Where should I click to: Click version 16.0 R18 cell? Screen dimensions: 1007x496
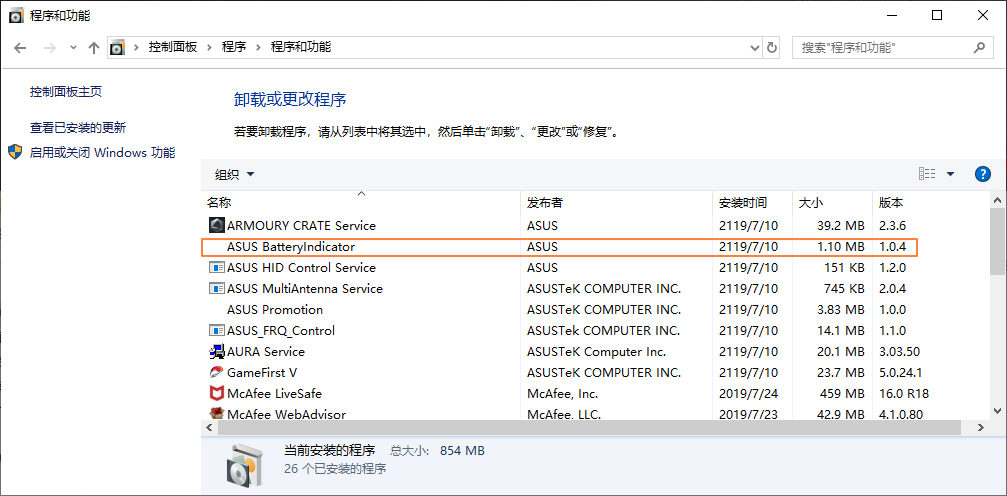(x=904, y=393)
